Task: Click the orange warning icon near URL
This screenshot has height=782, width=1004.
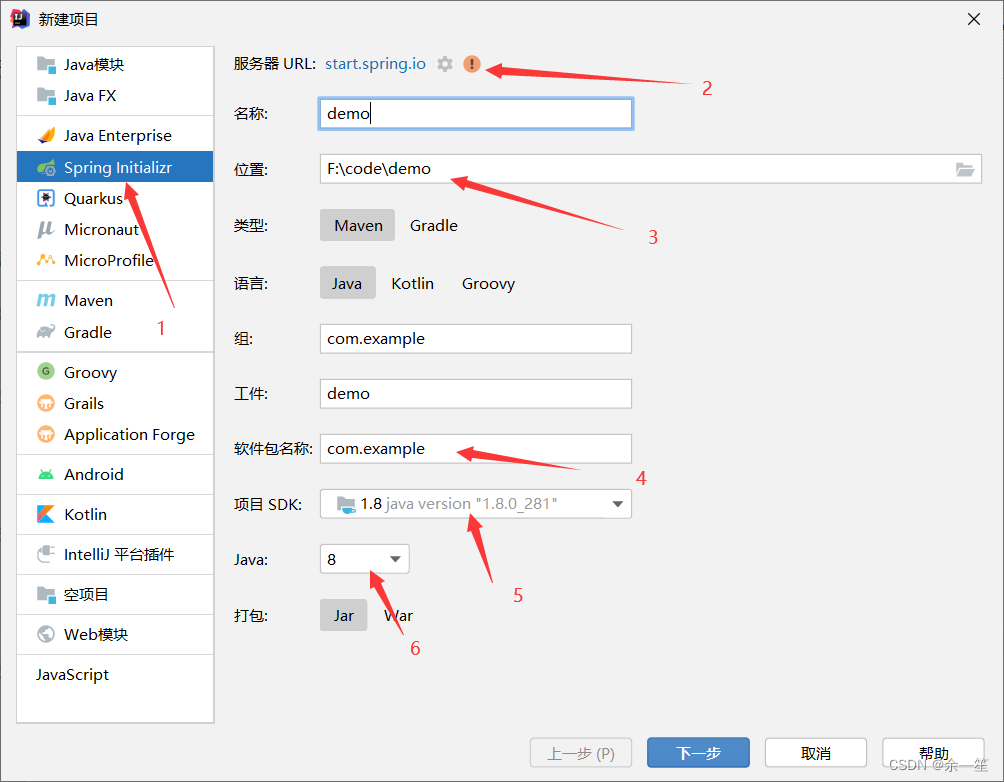Action: tap(472, 64)
